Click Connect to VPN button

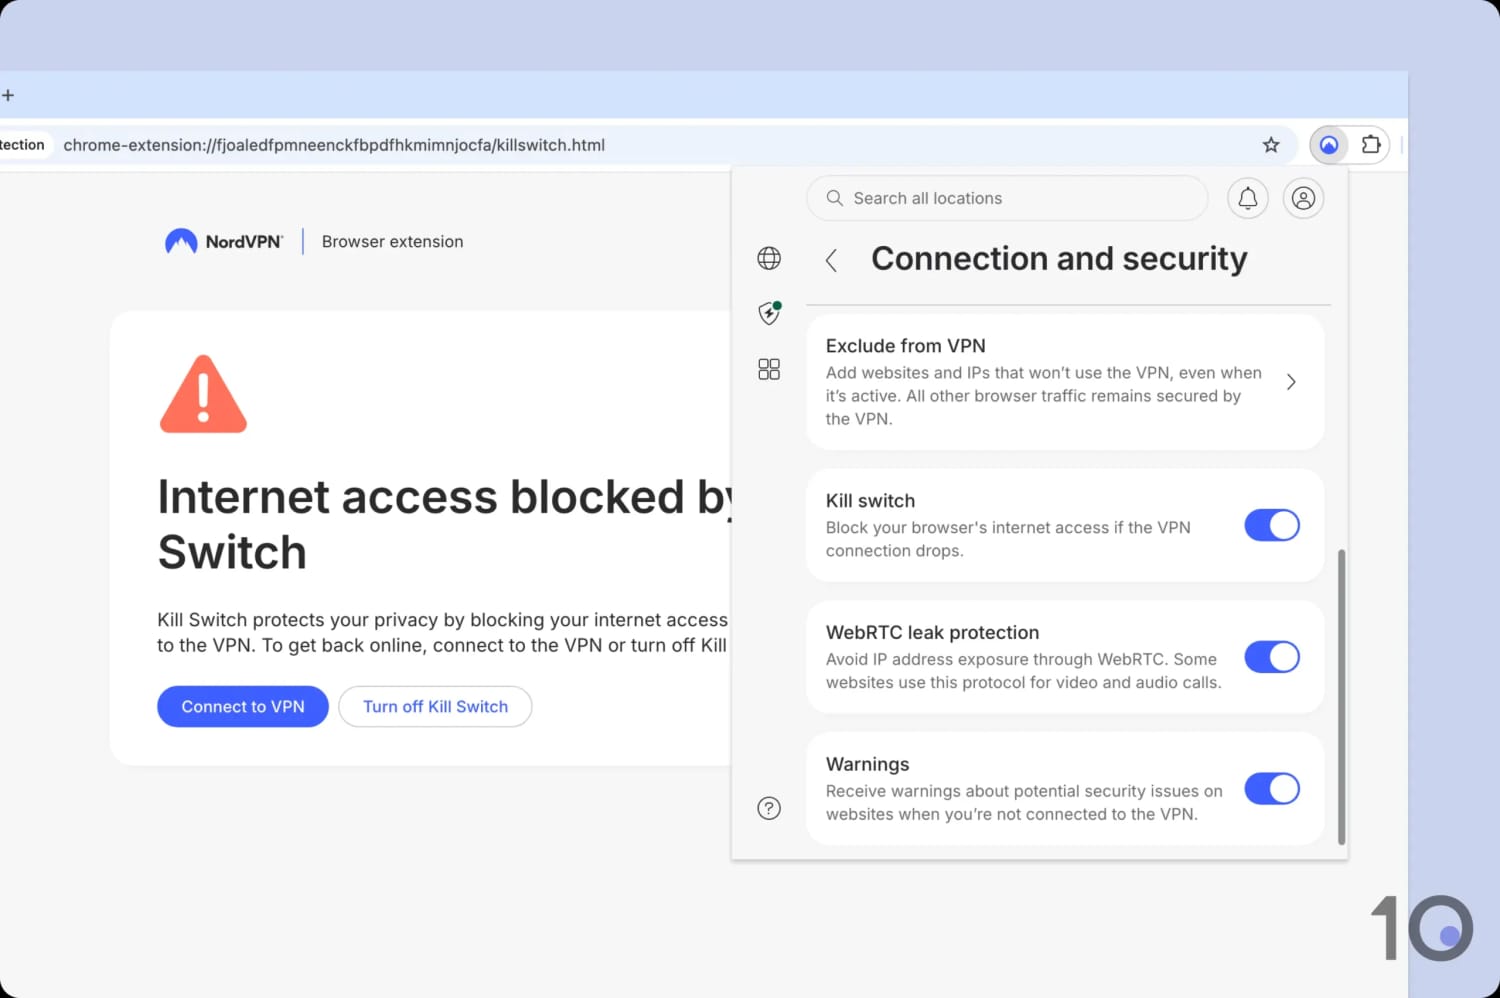coord(243,706)
